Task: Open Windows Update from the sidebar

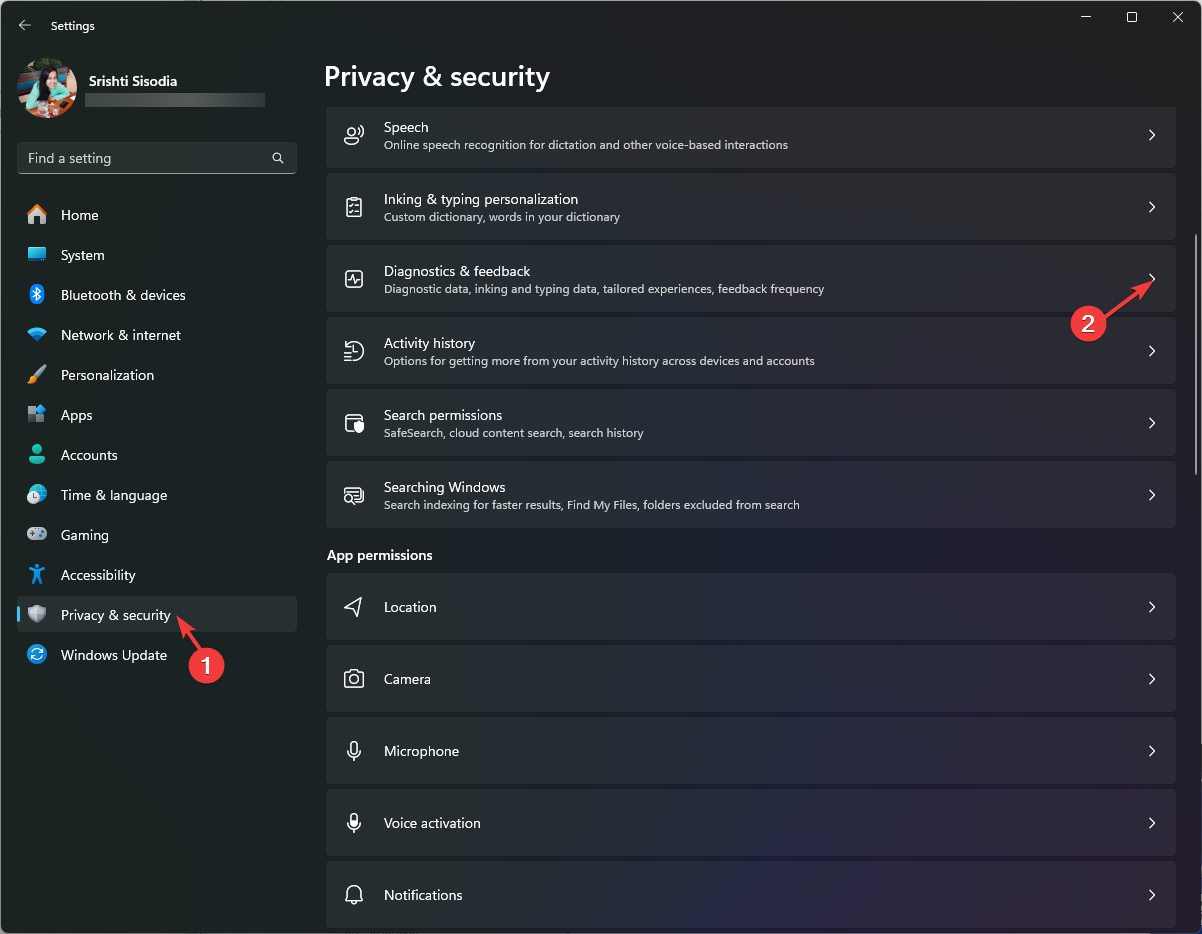Action: (x=113, y=655)
